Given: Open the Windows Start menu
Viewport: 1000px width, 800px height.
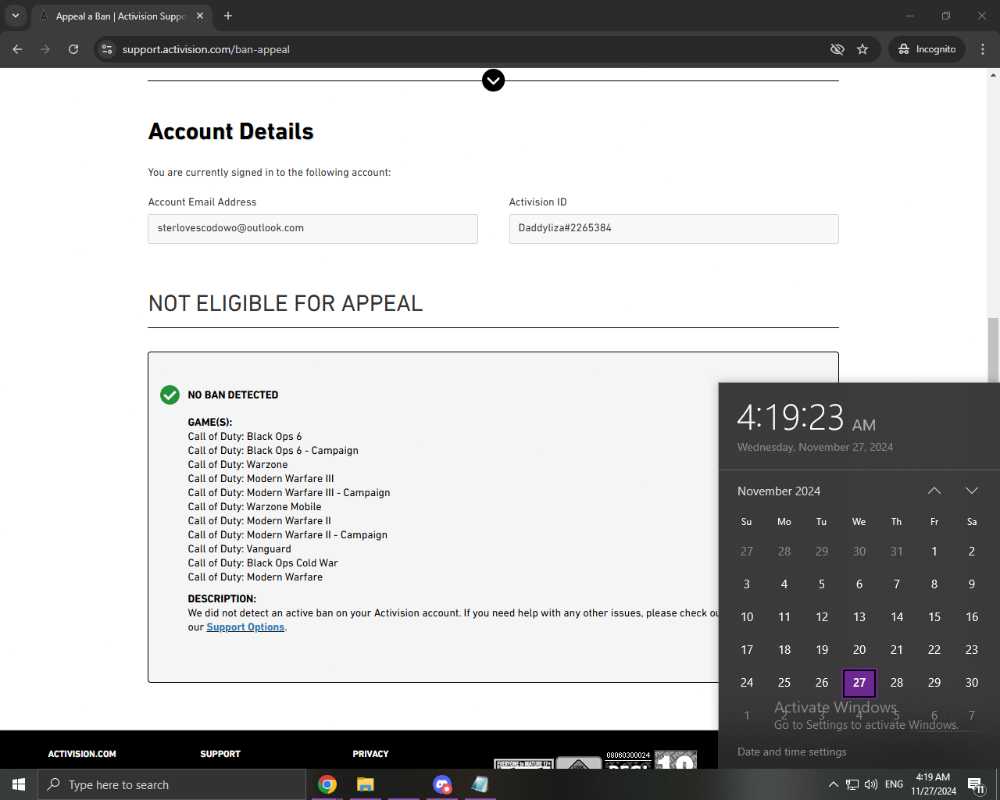Looking at the screenshot, I should 18,784.
